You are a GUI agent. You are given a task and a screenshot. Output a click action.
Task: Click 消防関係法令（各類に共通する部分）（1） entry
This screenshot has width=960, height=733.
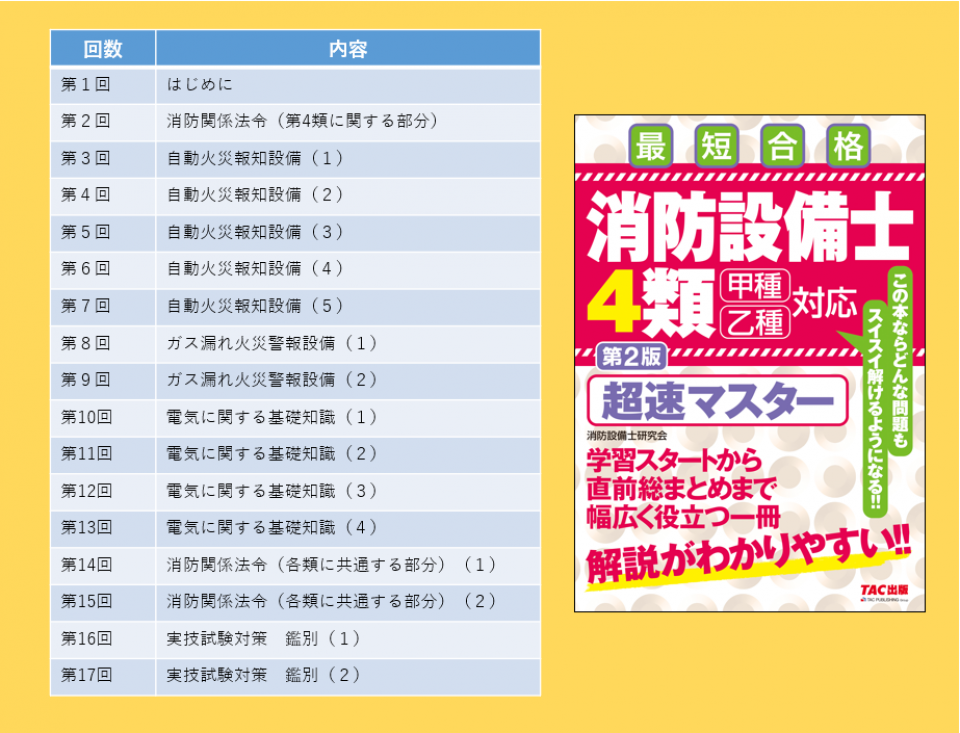tap(332, 565)
